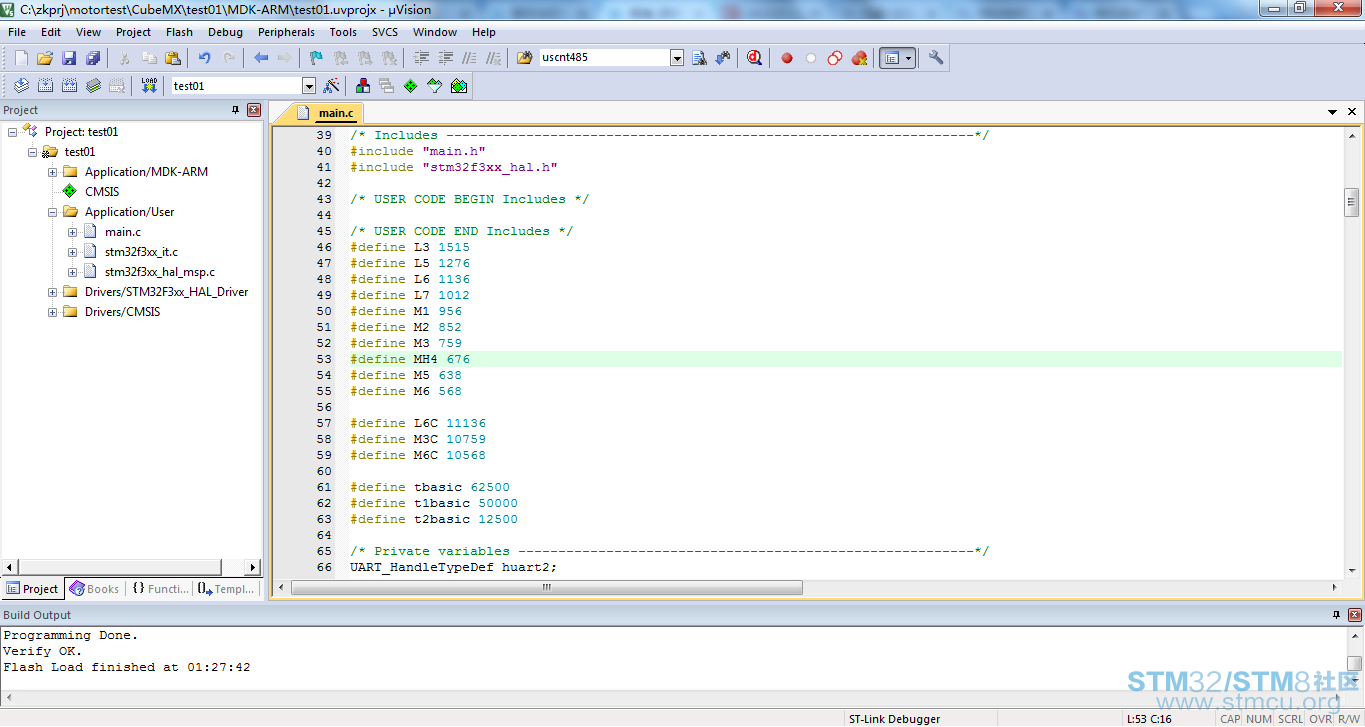1365x727 pixels.
Task: Rebuild all target files
Action: 69,86
